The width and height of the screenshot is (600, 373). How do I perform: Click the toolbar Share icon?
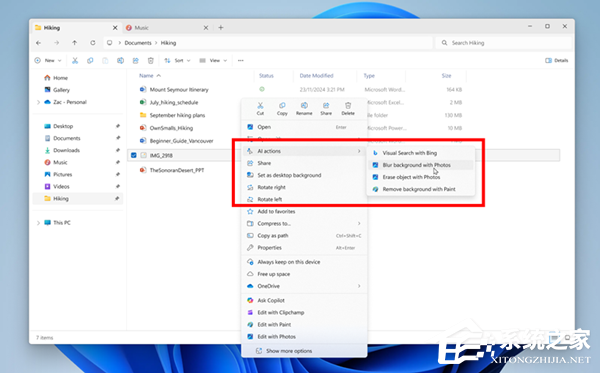pos(135,60)
